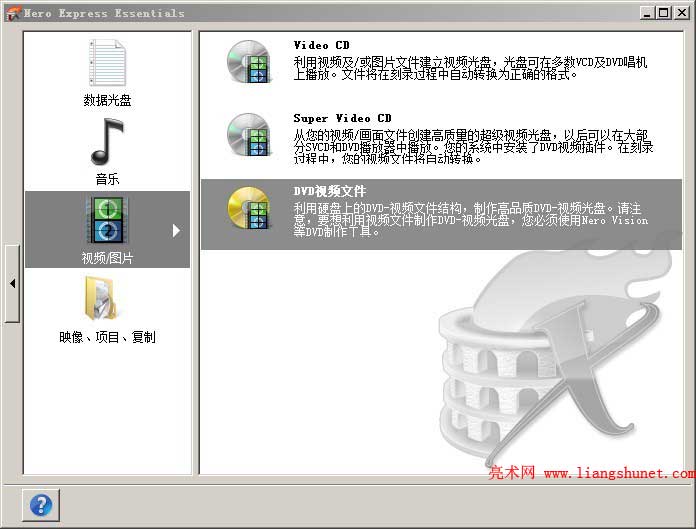This screenshot has width=696, height=529.
Task: Choose the Video CD title
Action: (x=321, y=45)
